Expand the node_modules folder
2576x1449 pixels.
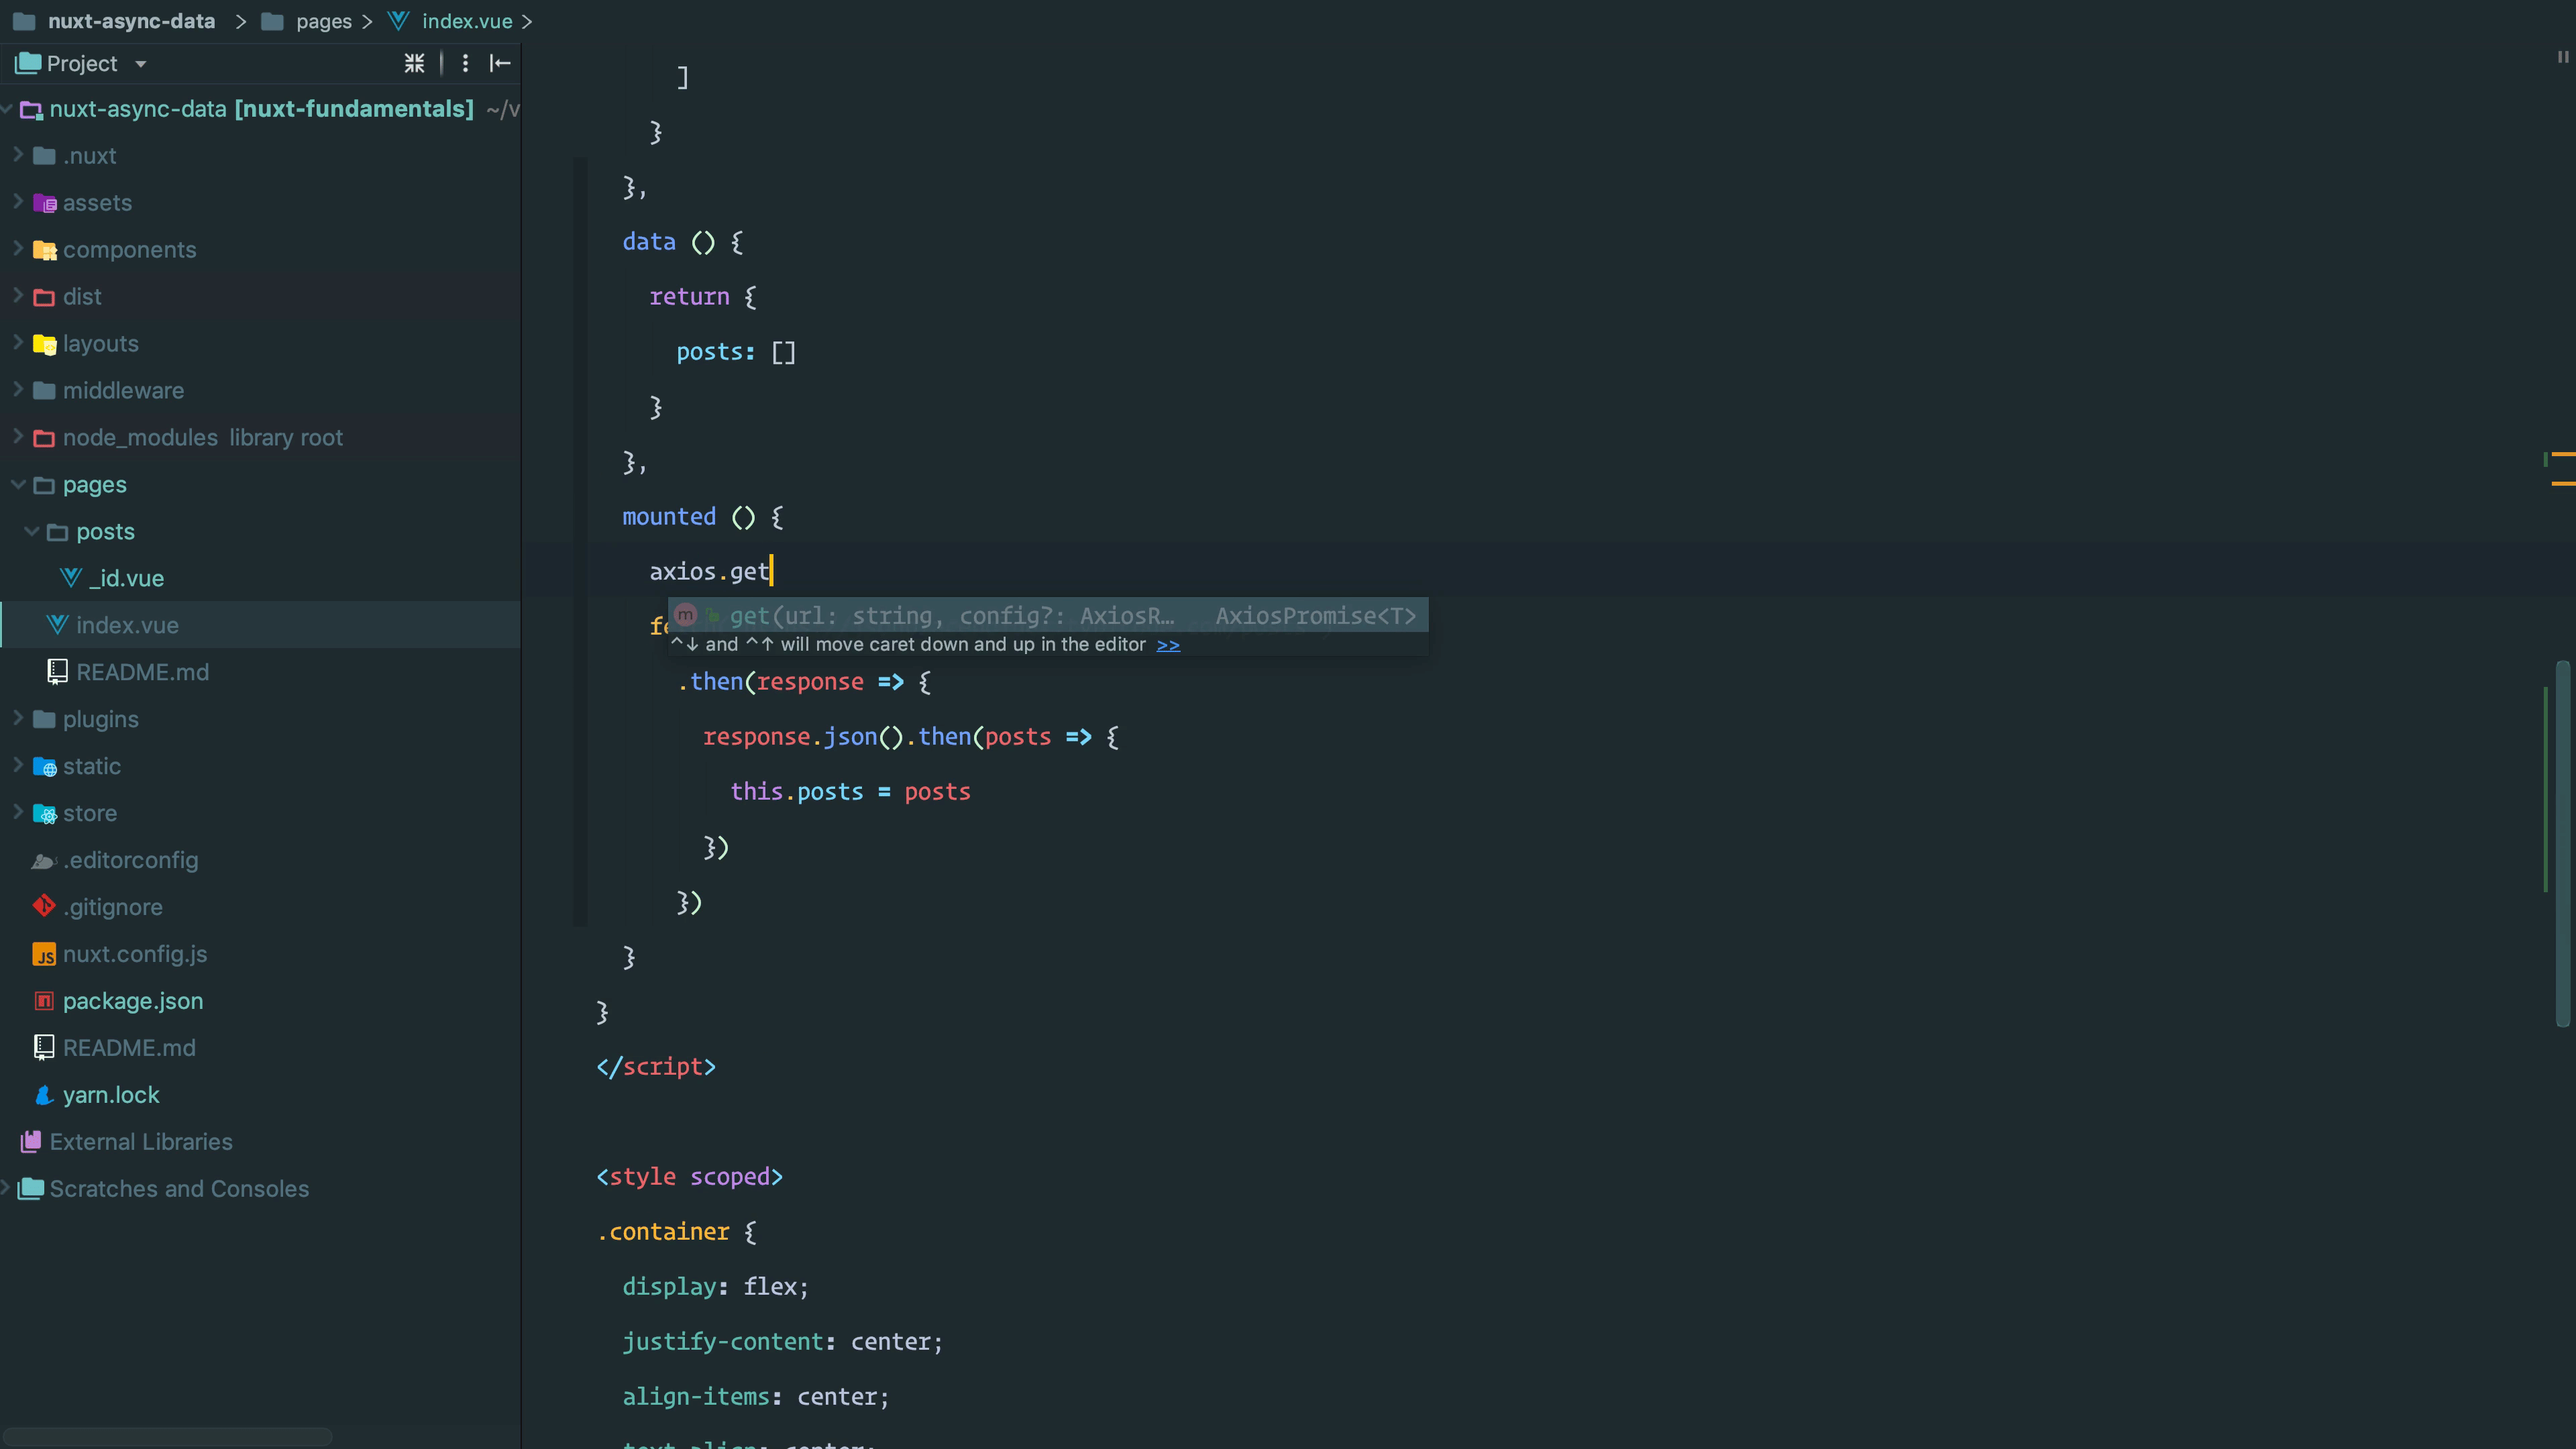tap(18, 437)
